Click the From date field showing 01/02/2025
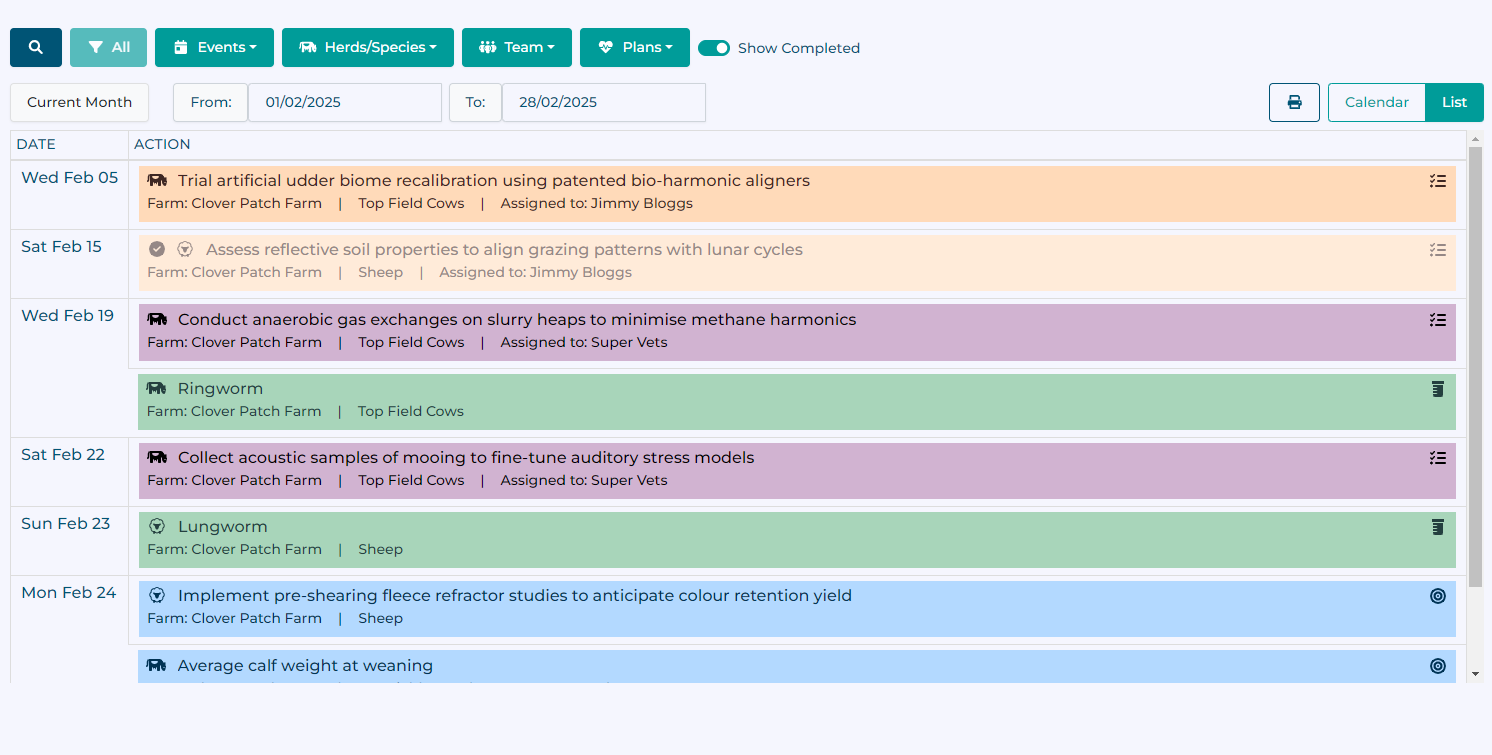Screen dimensions: 1492x755 345,102
